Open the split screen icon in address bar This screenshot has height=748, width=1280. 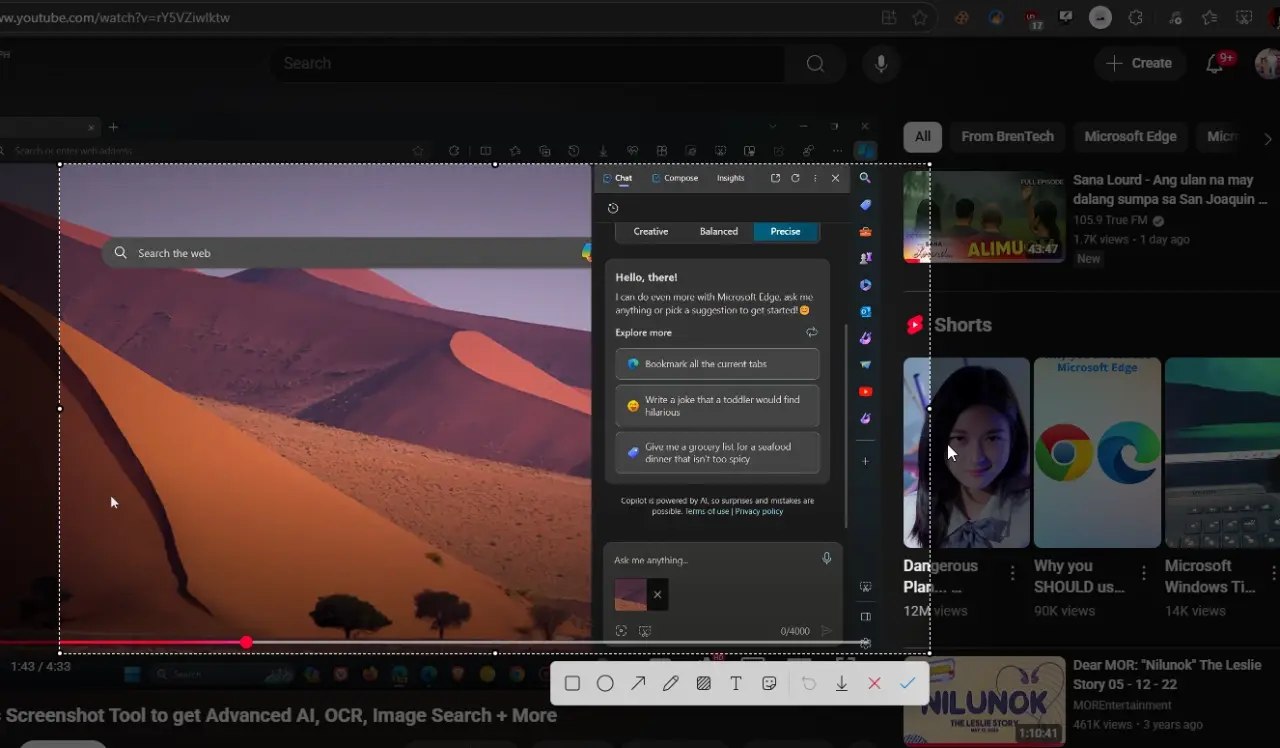tap(888, 17)
